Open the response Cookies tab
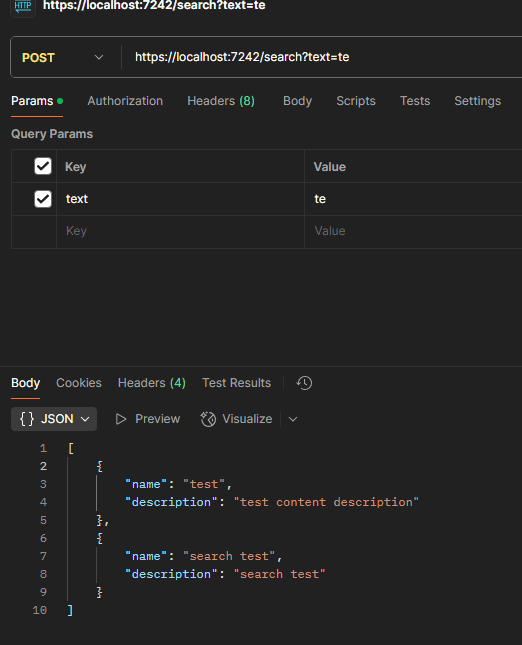522x645 pixels. [79, 383]
